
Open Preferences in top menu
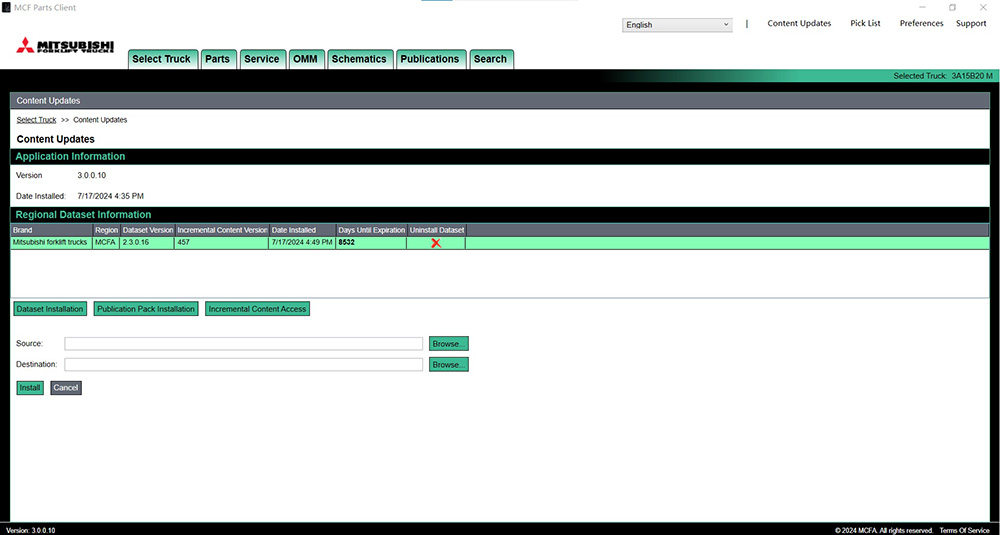click(922, 24)
